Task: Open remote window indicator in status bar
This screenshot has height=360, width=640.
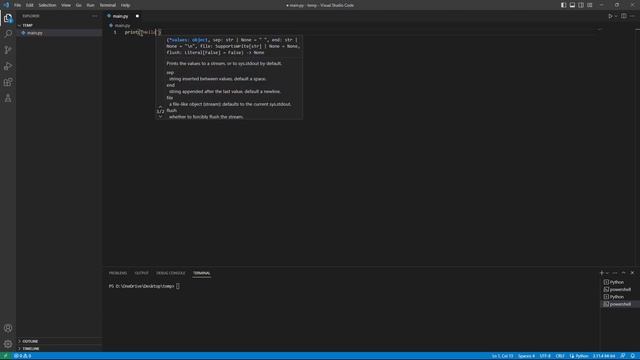Action: (5, 356)
